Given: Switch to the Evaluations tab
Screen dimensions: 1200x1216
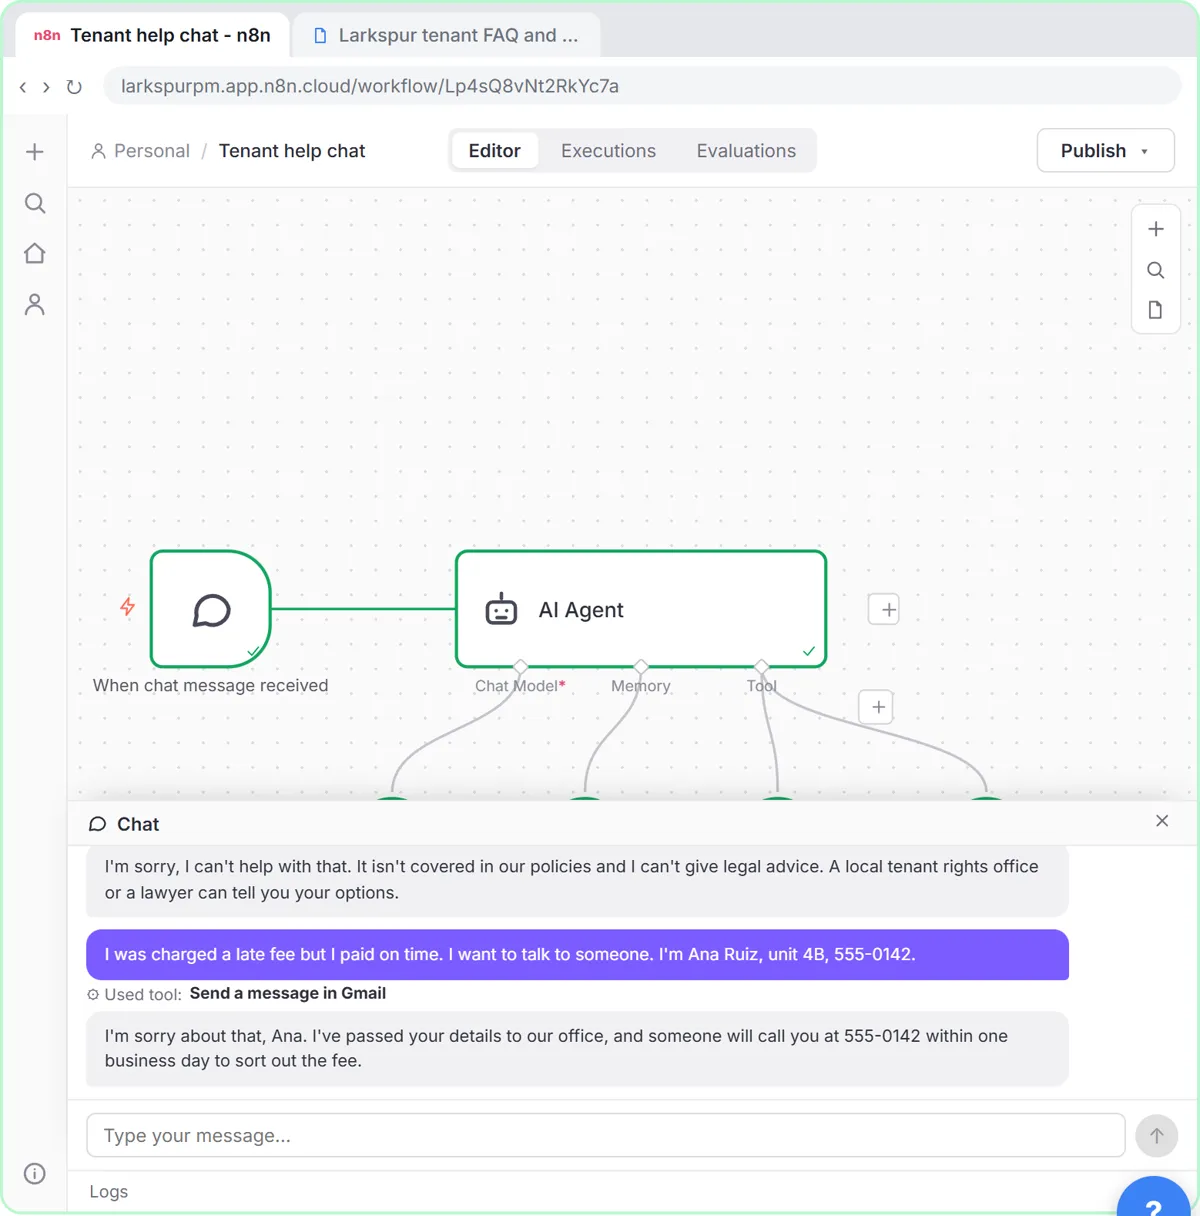Looking at the screenshot, I should 746,151.
